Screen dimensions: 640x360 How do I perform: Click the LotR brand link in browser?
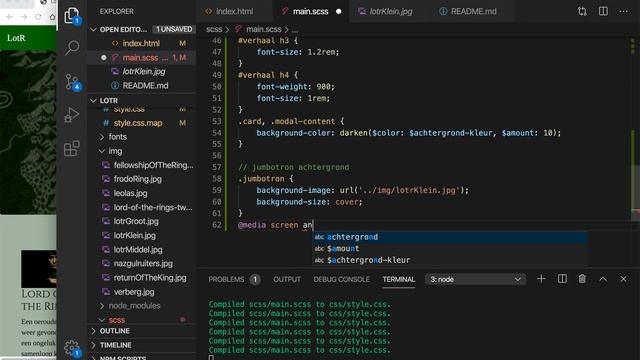coord(16,38)
